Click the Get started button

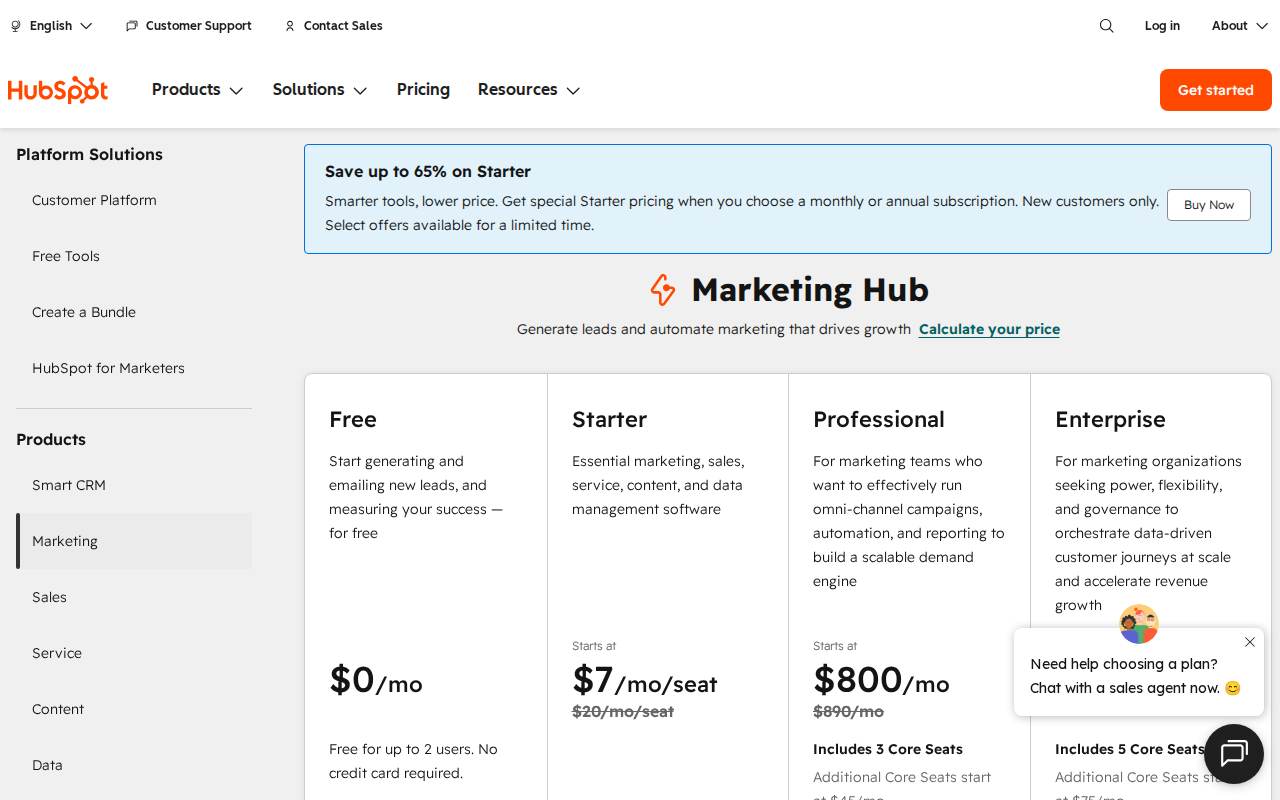pyautogui.click(x=1216, y=90)
